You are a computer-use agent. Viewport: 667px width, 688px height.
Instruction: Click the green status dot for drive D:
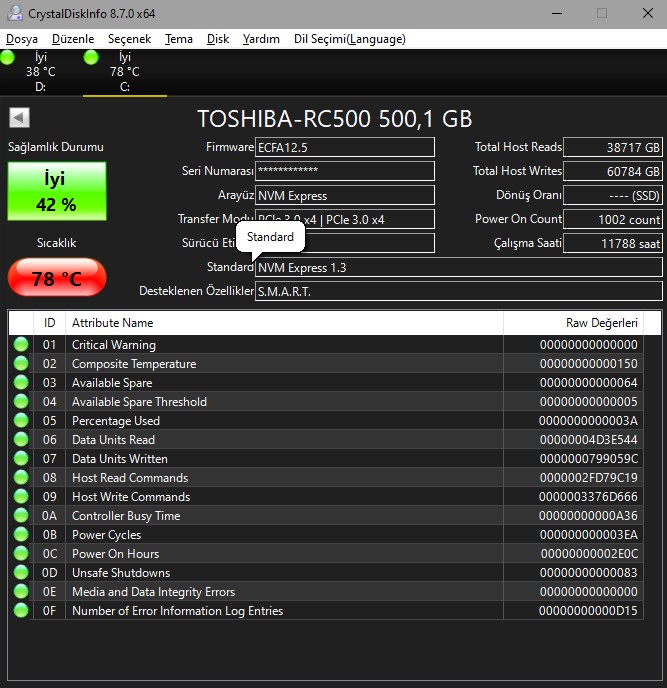7,57
